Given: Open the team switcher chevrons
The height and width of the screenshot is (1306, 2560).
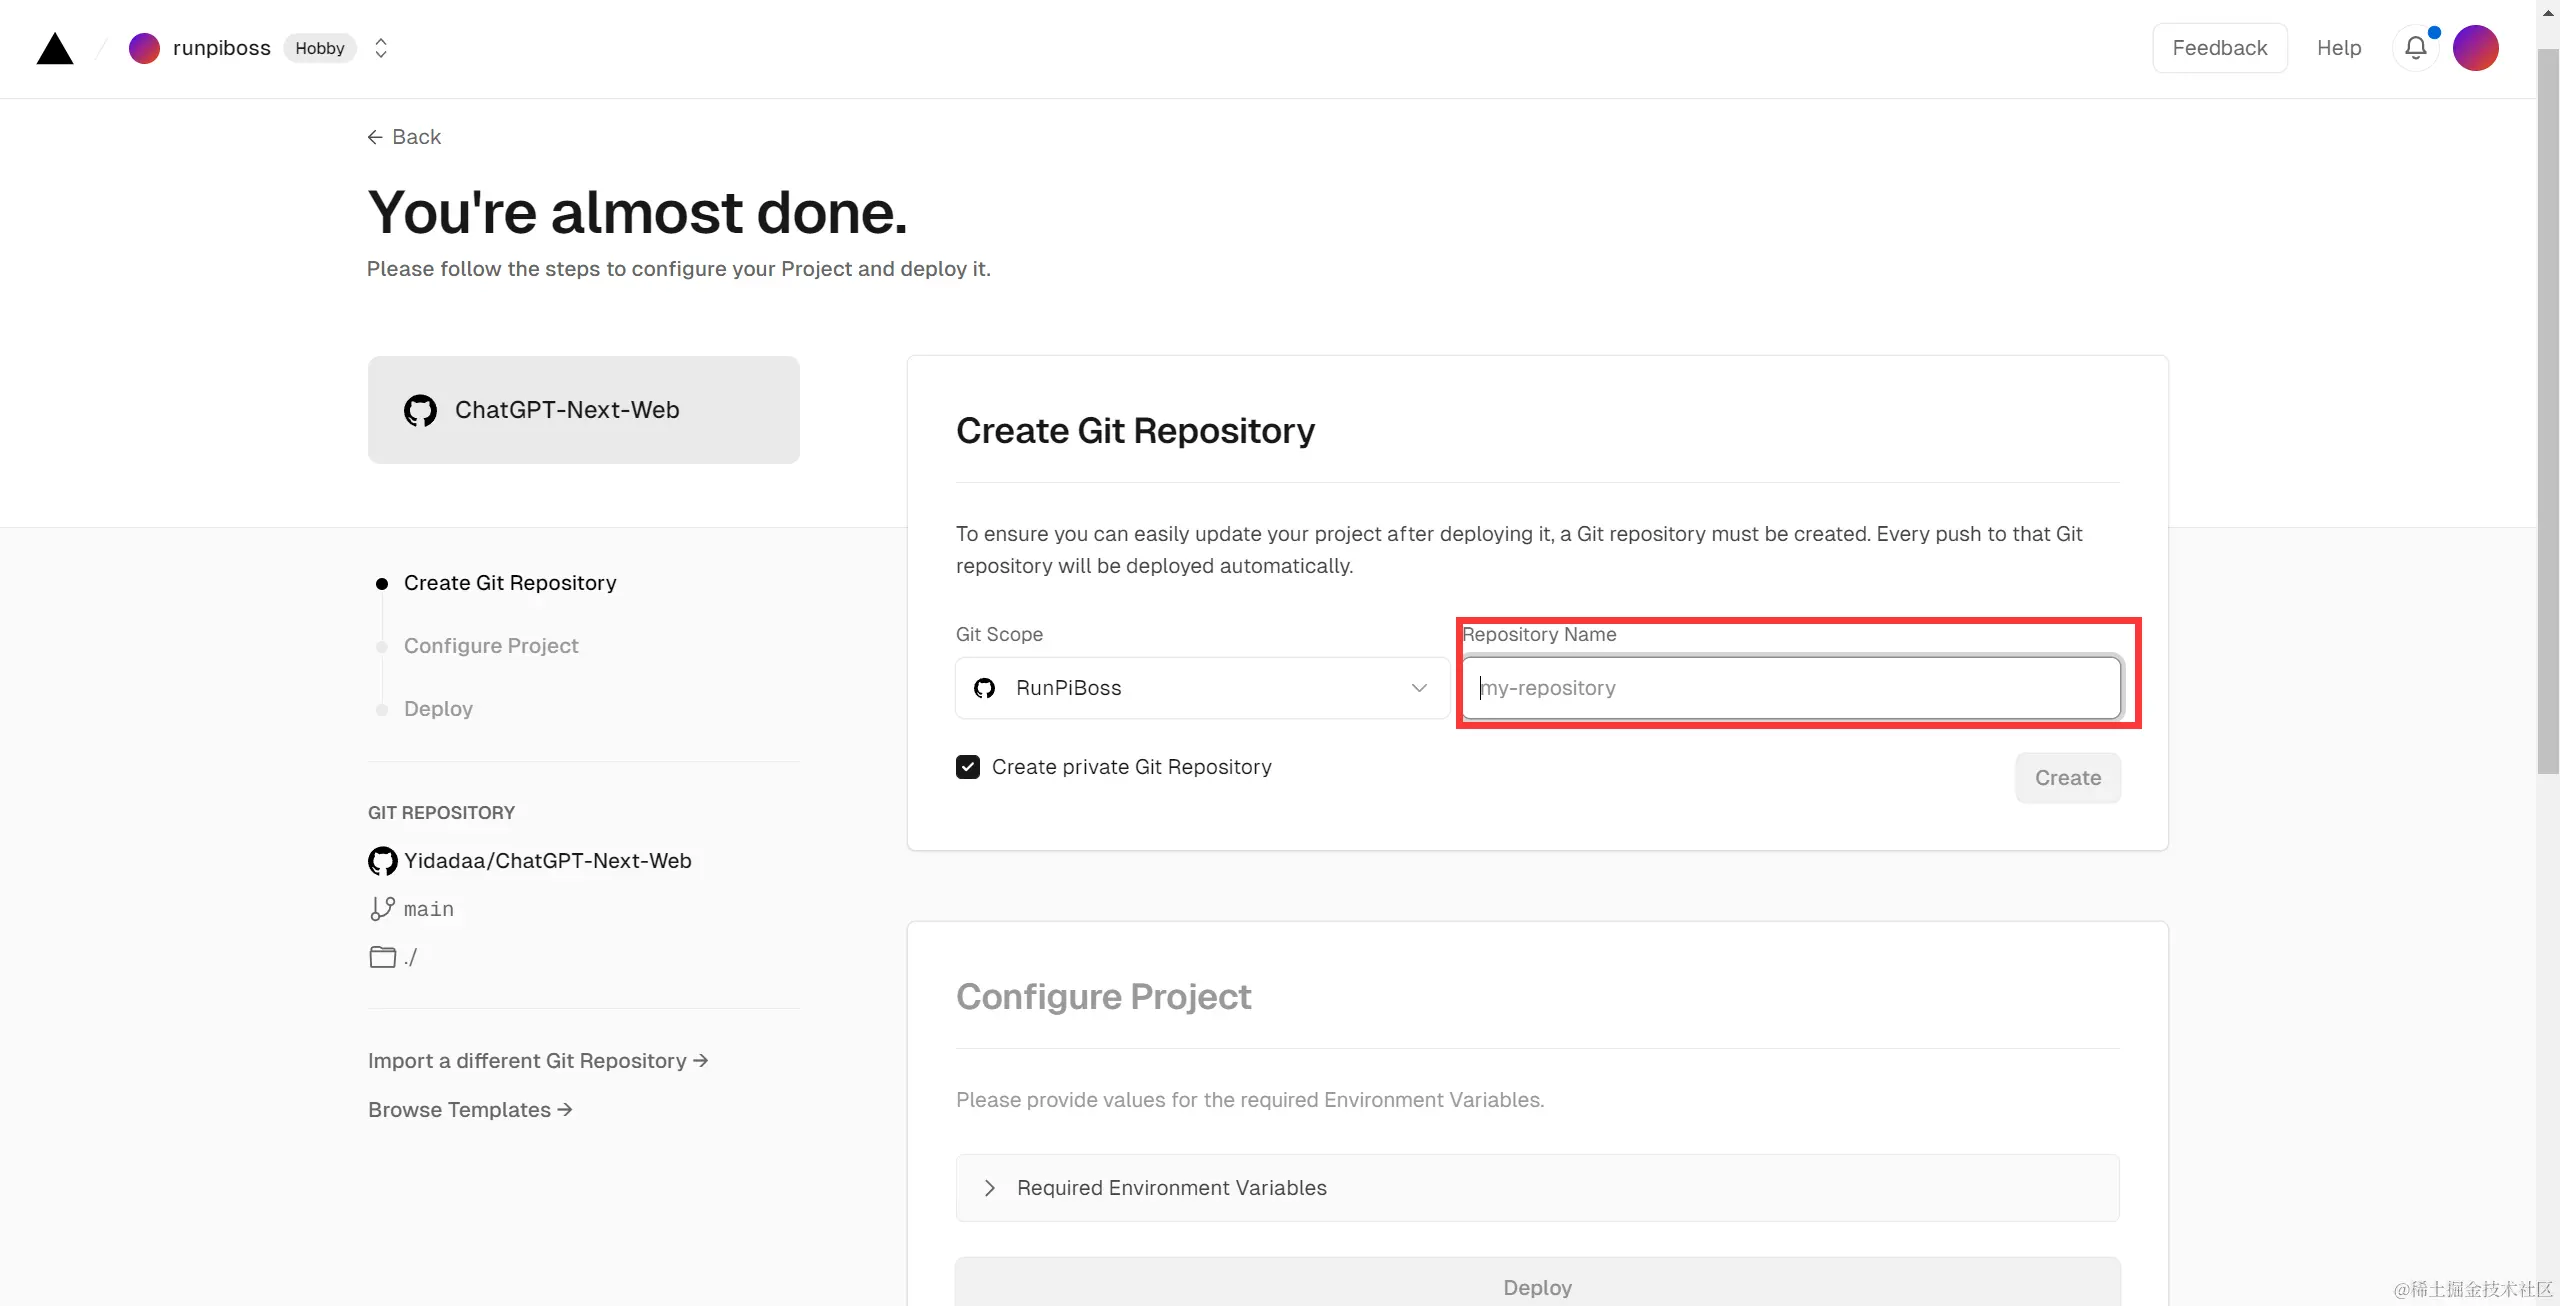Looking at the screenshot, I should pyautogui.click(x=381, y=48).
